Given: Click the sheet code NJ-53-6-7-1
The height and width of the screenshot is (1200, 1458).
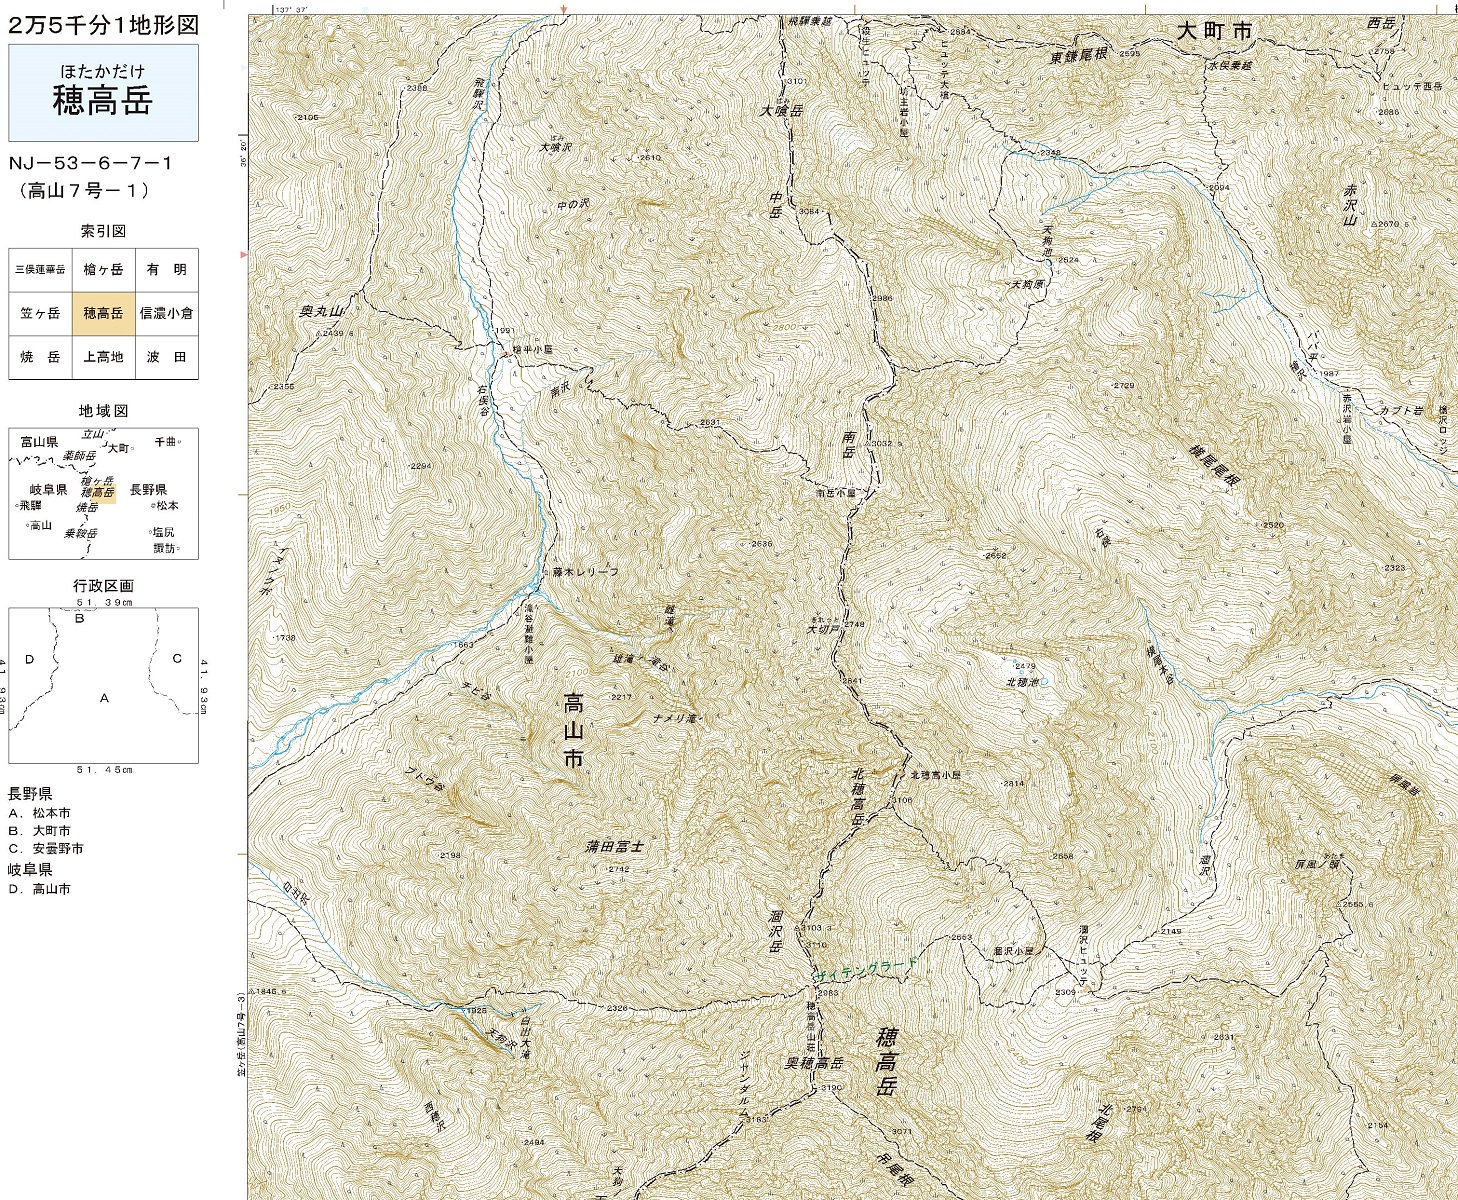Looking at the screenshot, I should pyautogui.click(x=91, y=162).
